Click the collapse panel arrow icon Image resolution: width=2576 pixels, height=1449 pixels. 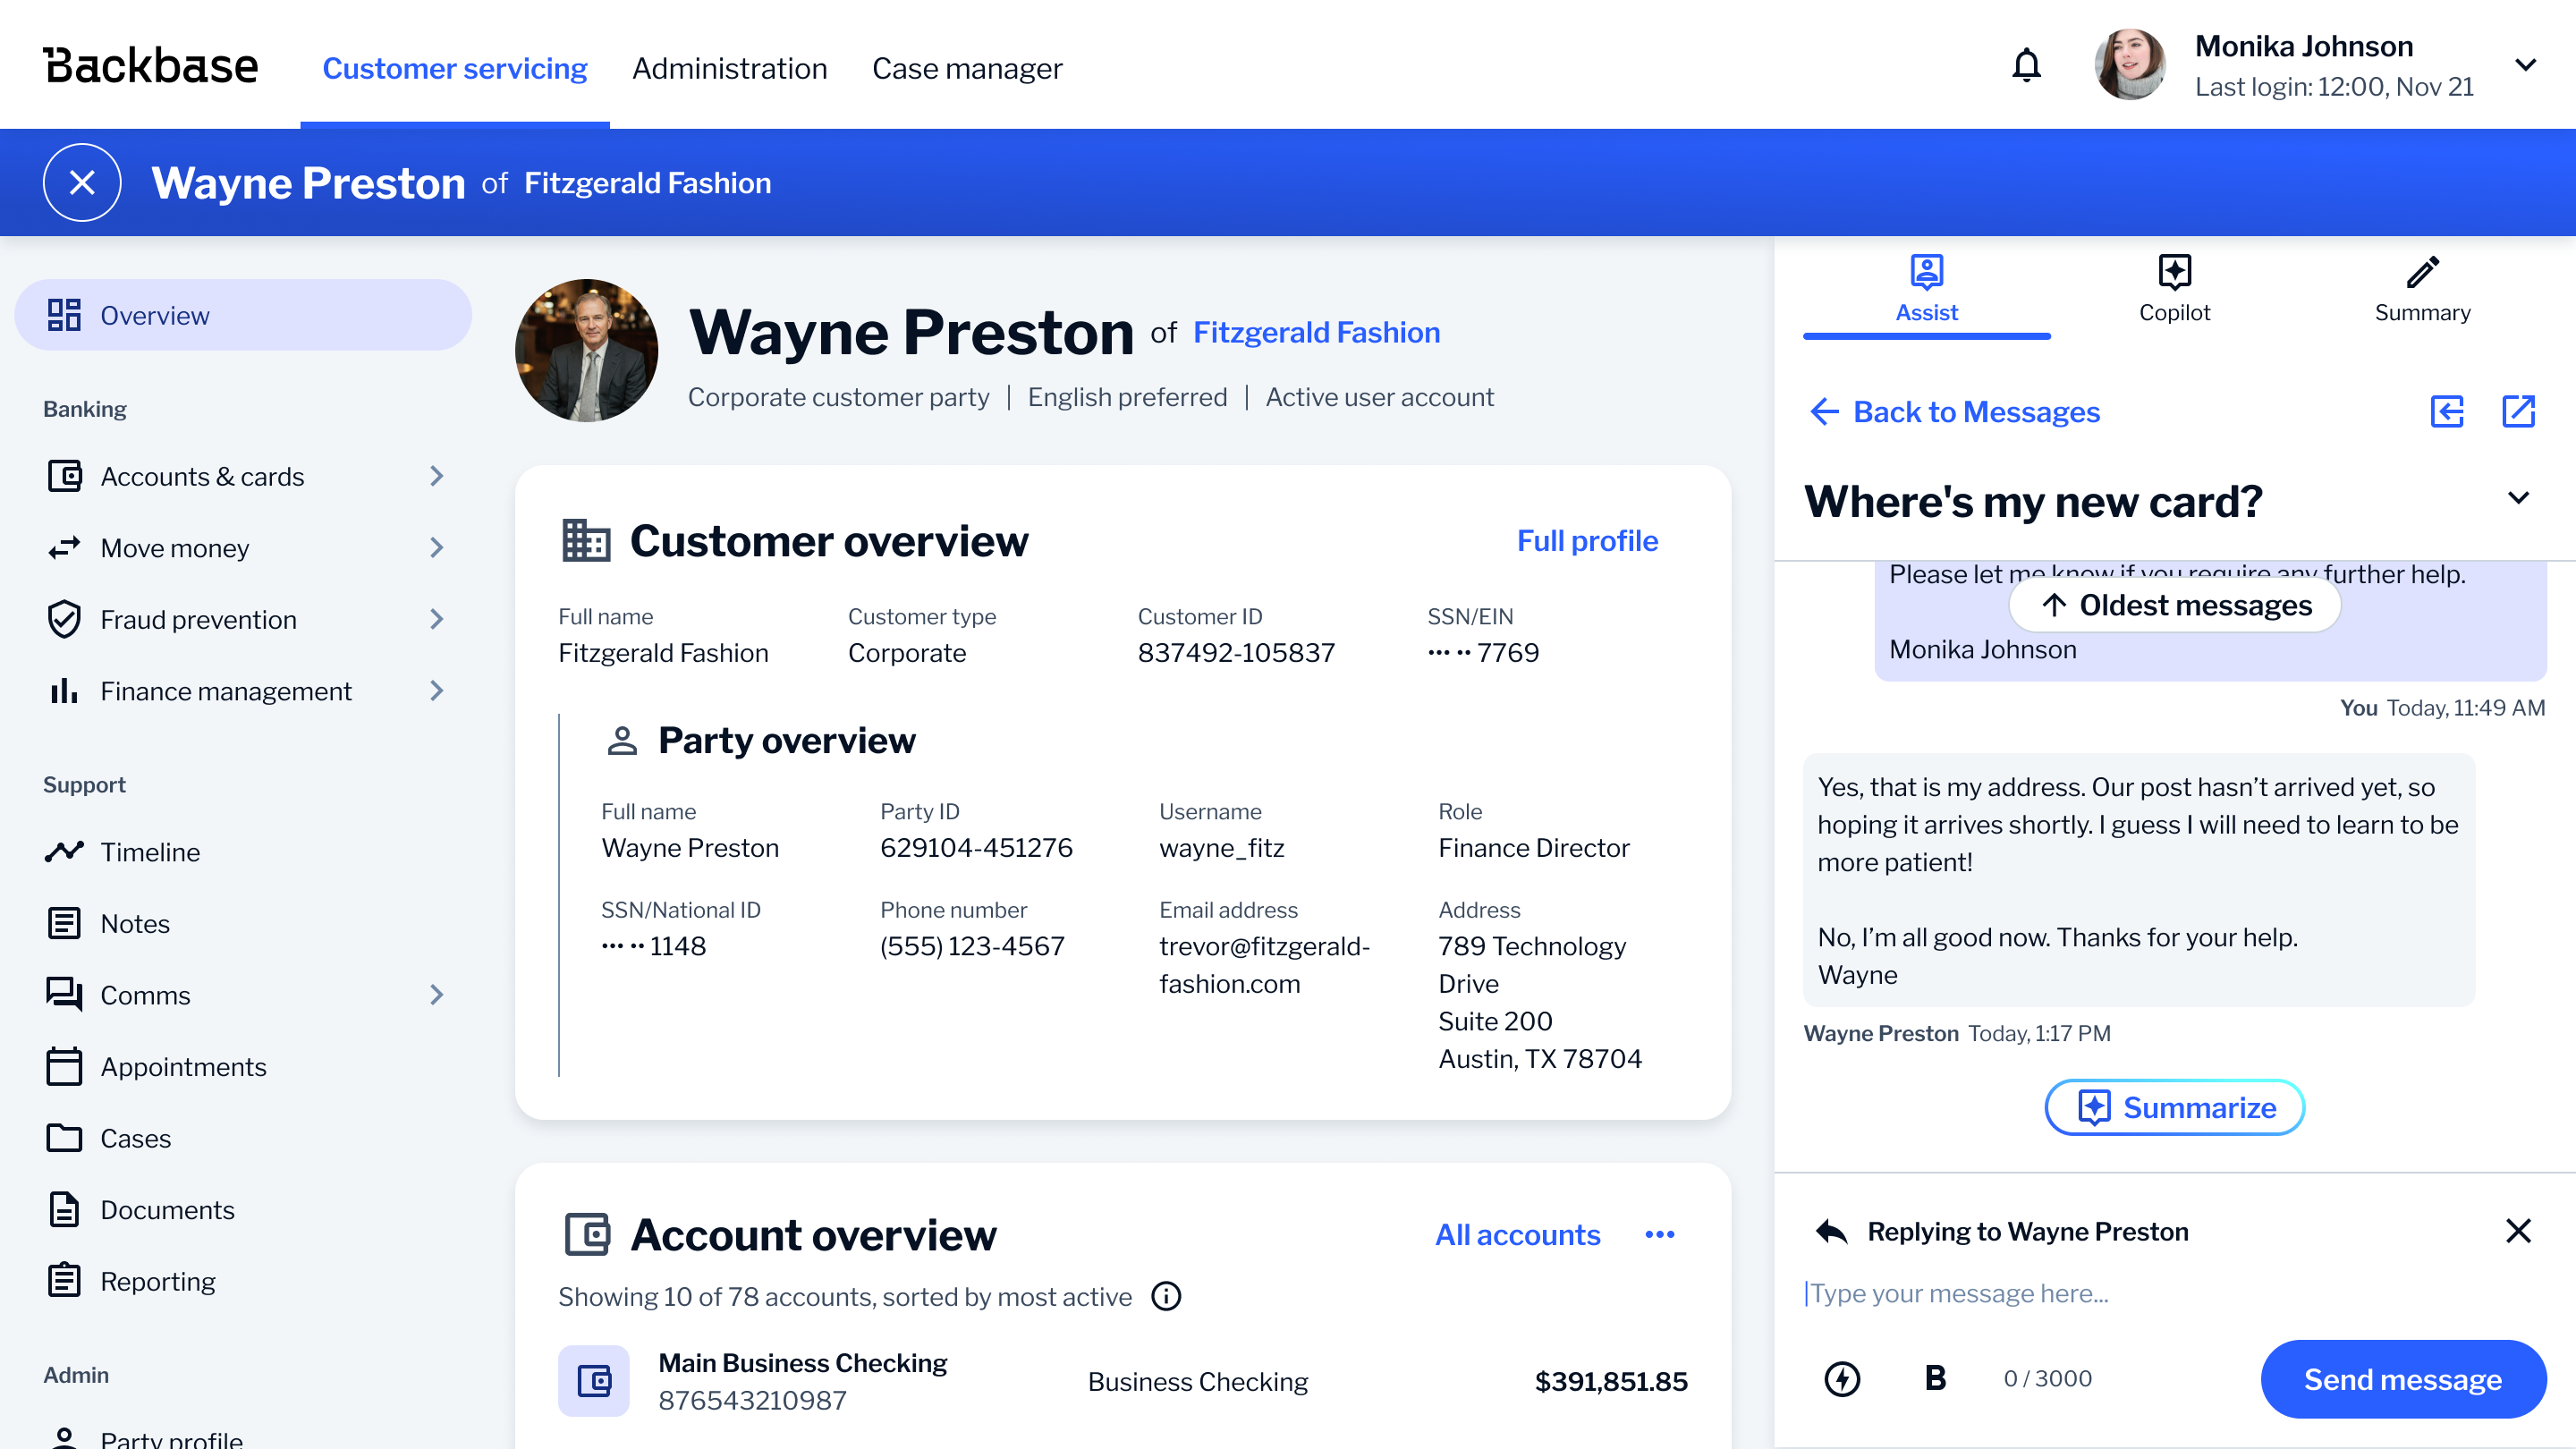2447,411
